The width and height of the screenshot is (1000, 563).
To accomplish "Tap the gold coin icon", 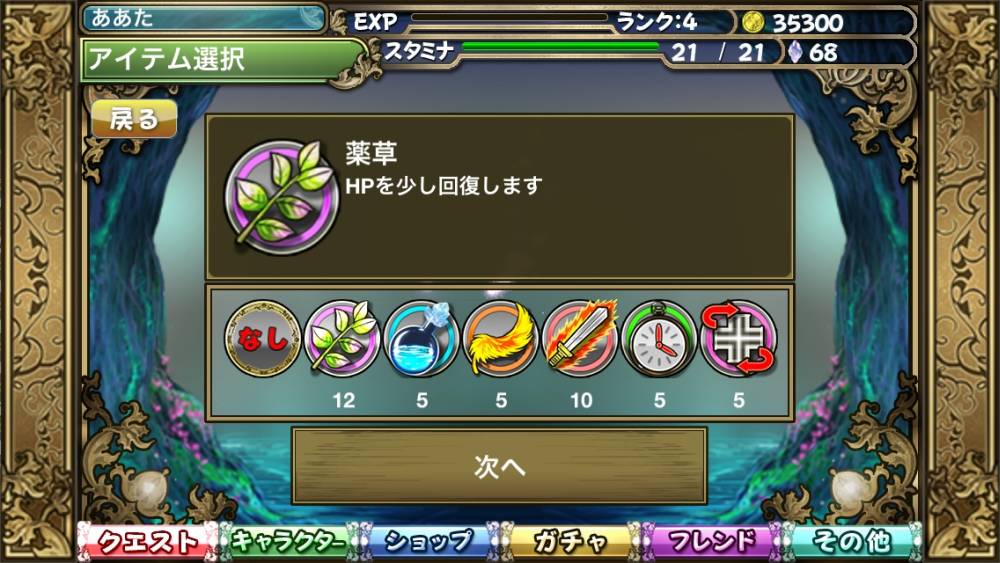I will (753, 22).
